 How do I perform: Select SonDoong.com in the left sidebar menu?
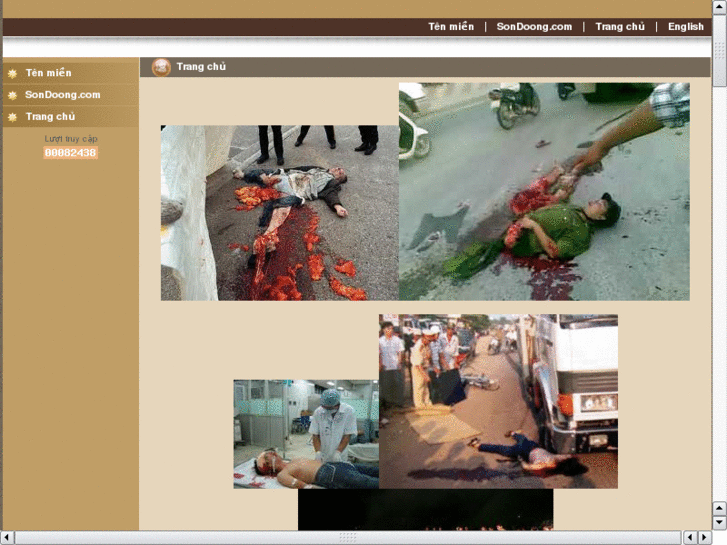(x=63, y=95)
